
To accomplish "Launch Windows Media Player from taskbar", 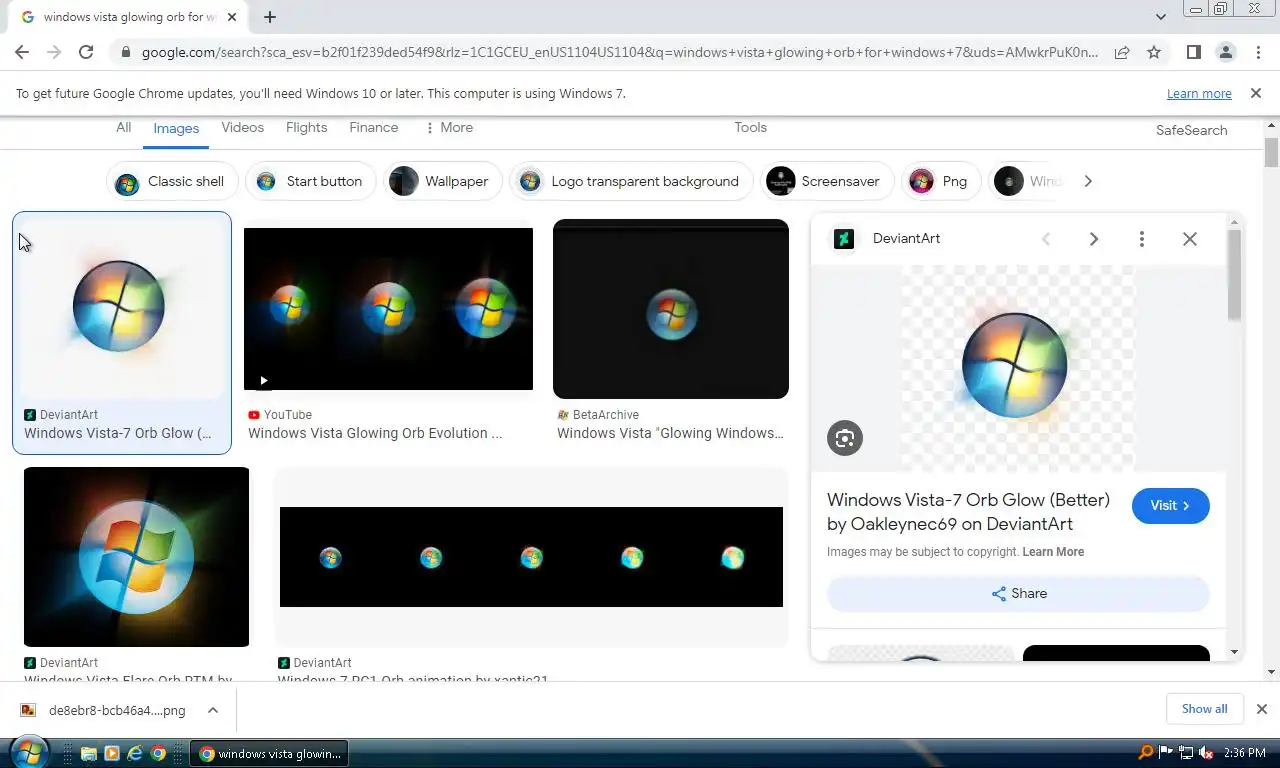I will (111, 754).
